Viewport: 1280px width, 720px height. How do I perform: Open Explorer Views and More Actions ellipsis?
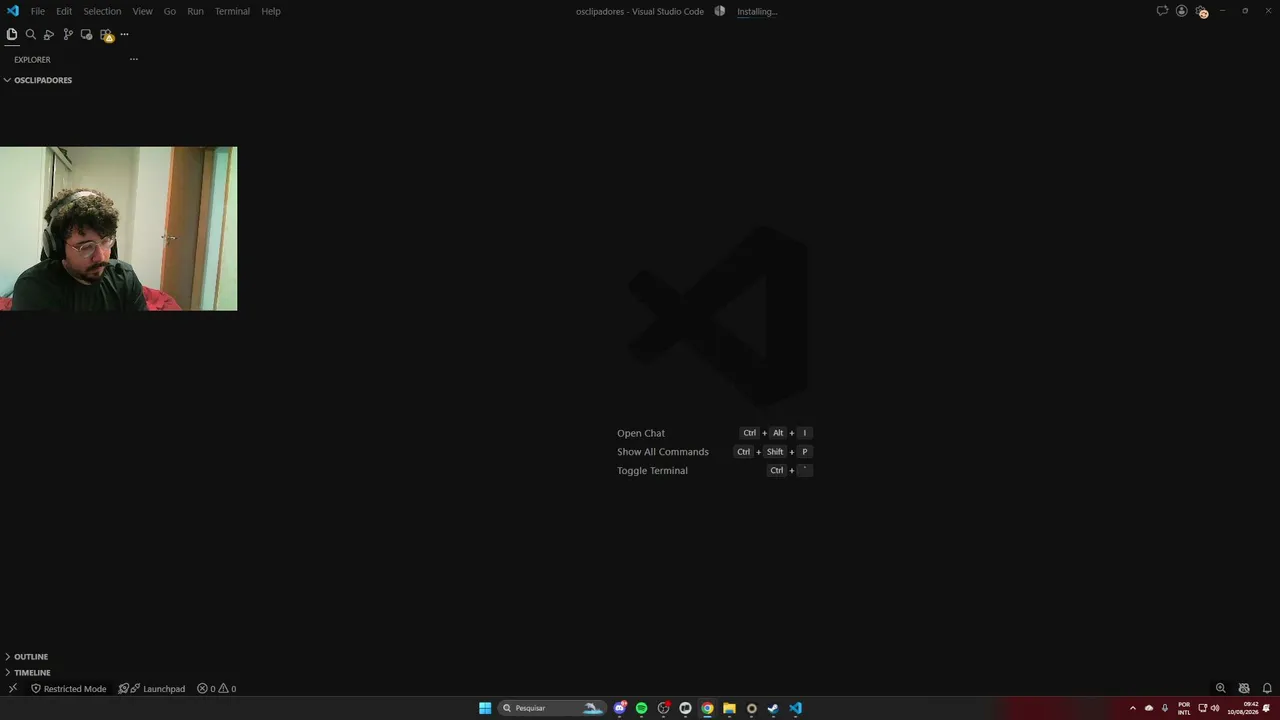[133, 59]
